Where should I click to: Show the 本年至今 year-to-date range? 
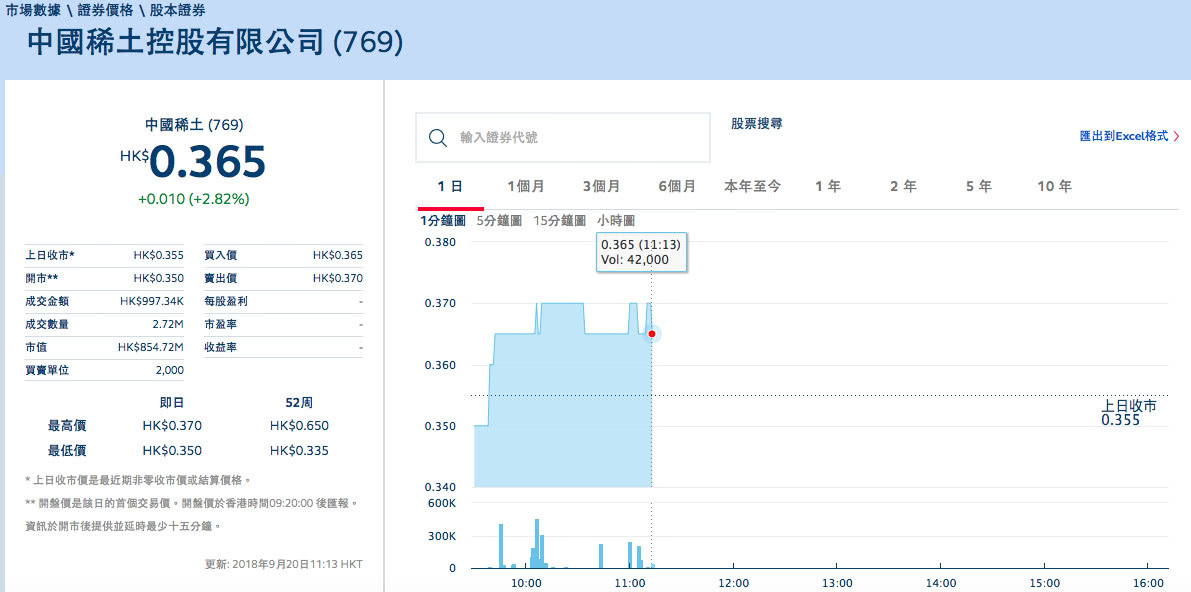click(x=753, y=187)
